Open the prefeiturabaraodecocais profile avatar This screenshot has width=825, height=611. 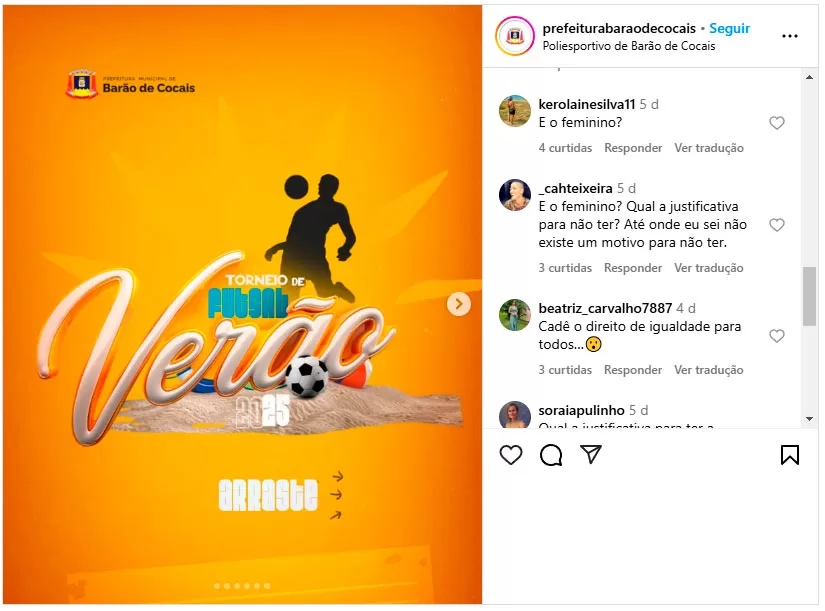(x=515, y=36)
